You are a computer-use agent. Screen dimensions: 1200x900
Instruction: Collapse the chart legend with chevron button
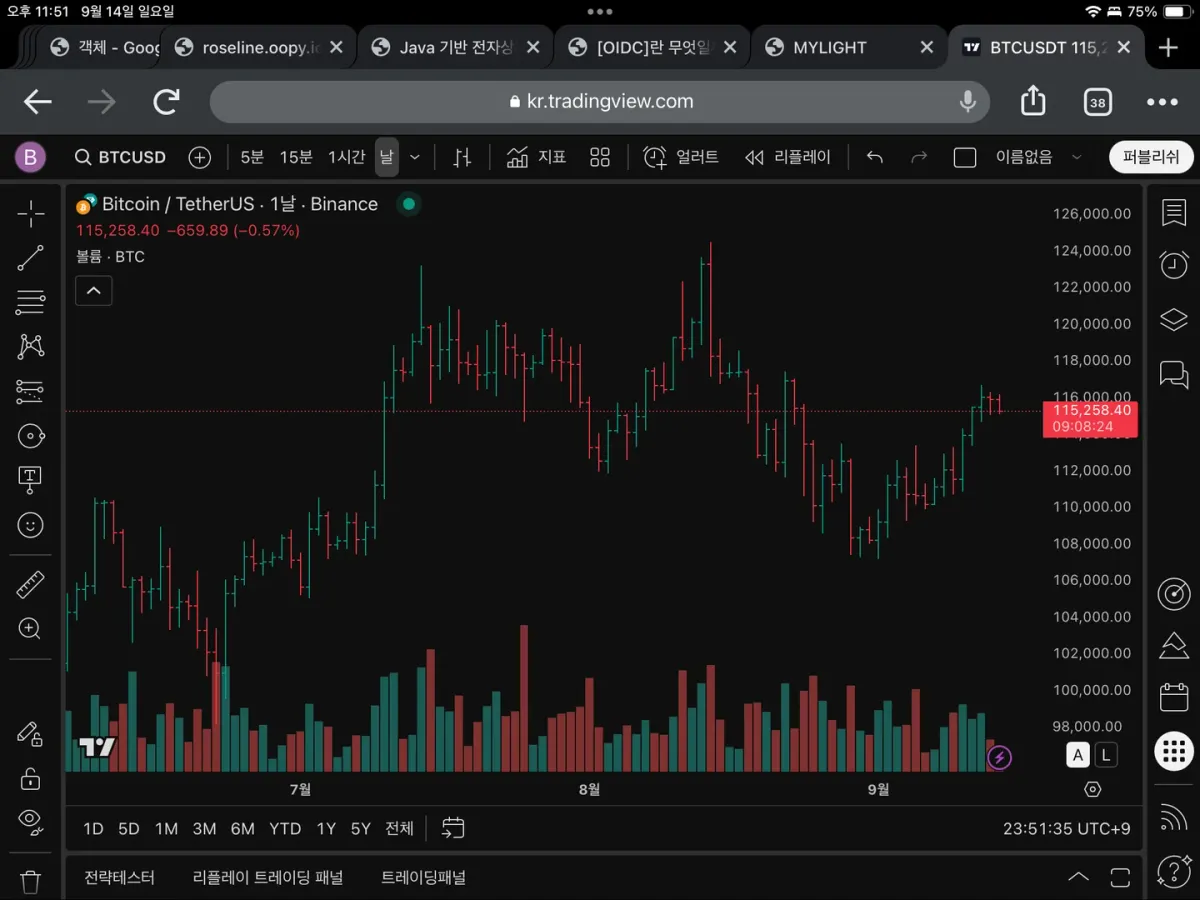(94, 291)
